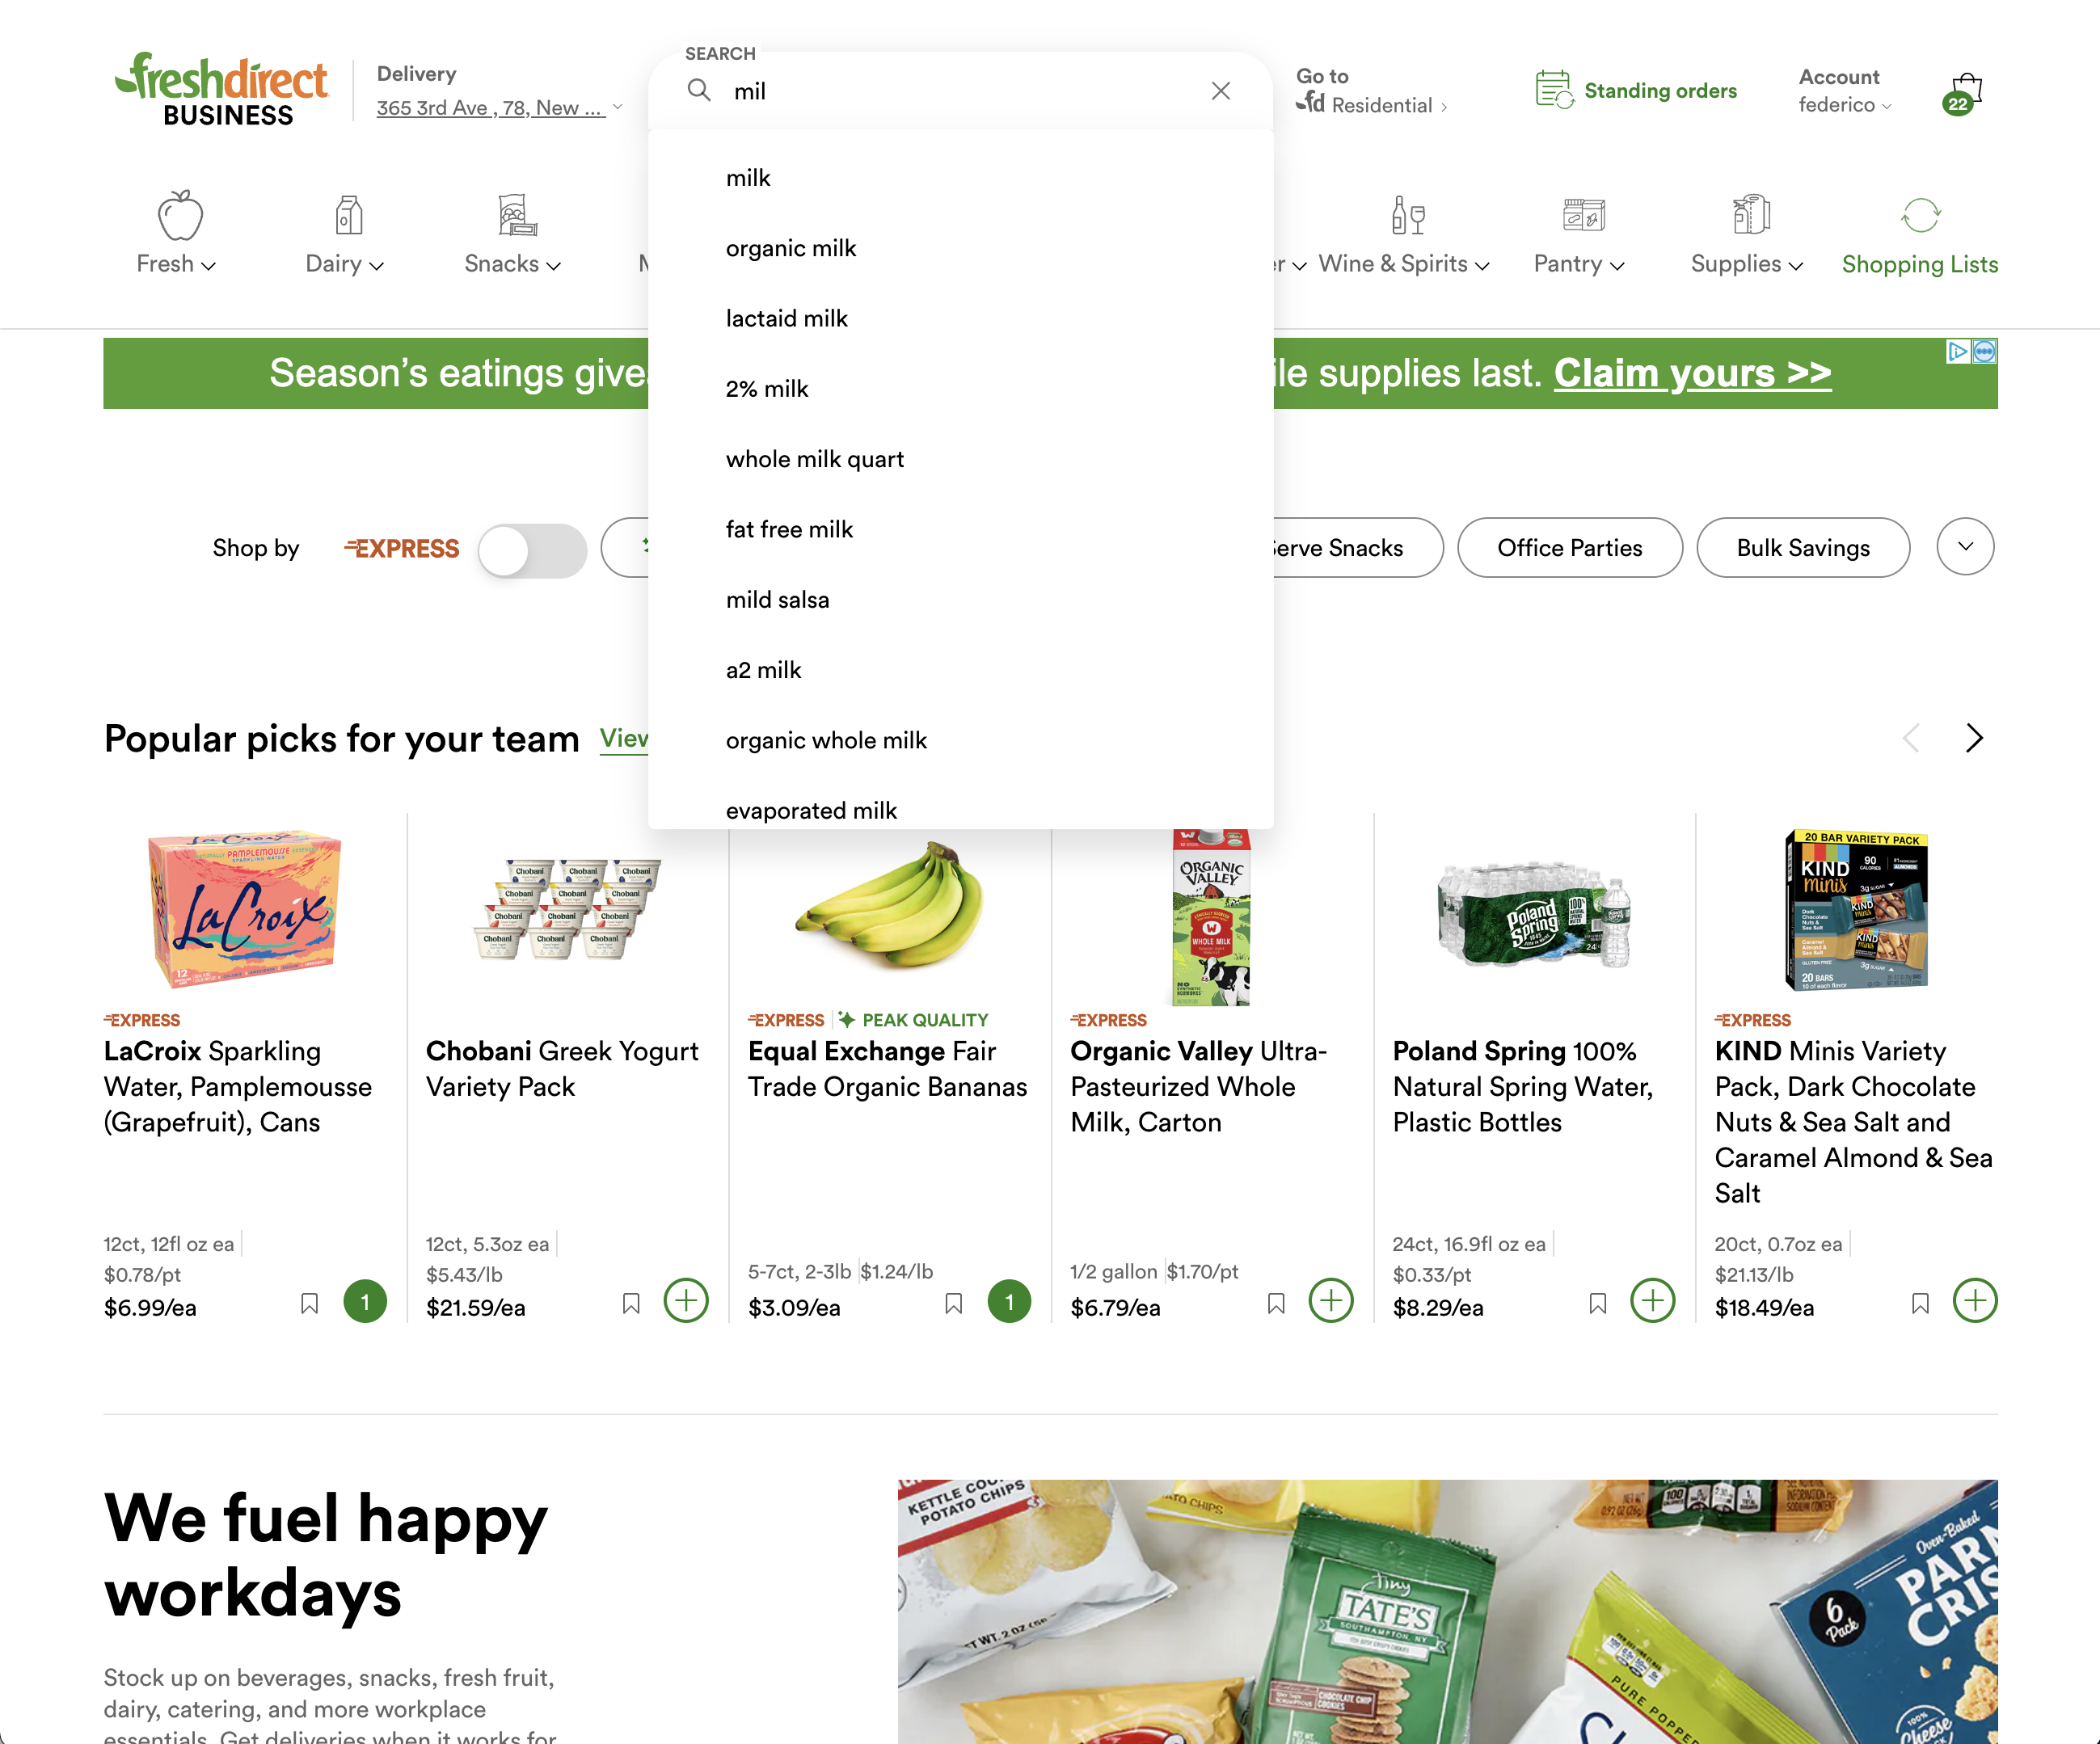The height and width of the screenshot is (1744, 2100).
Task: Click the Standing orders calendar icon
Action: coord(1554,90)
